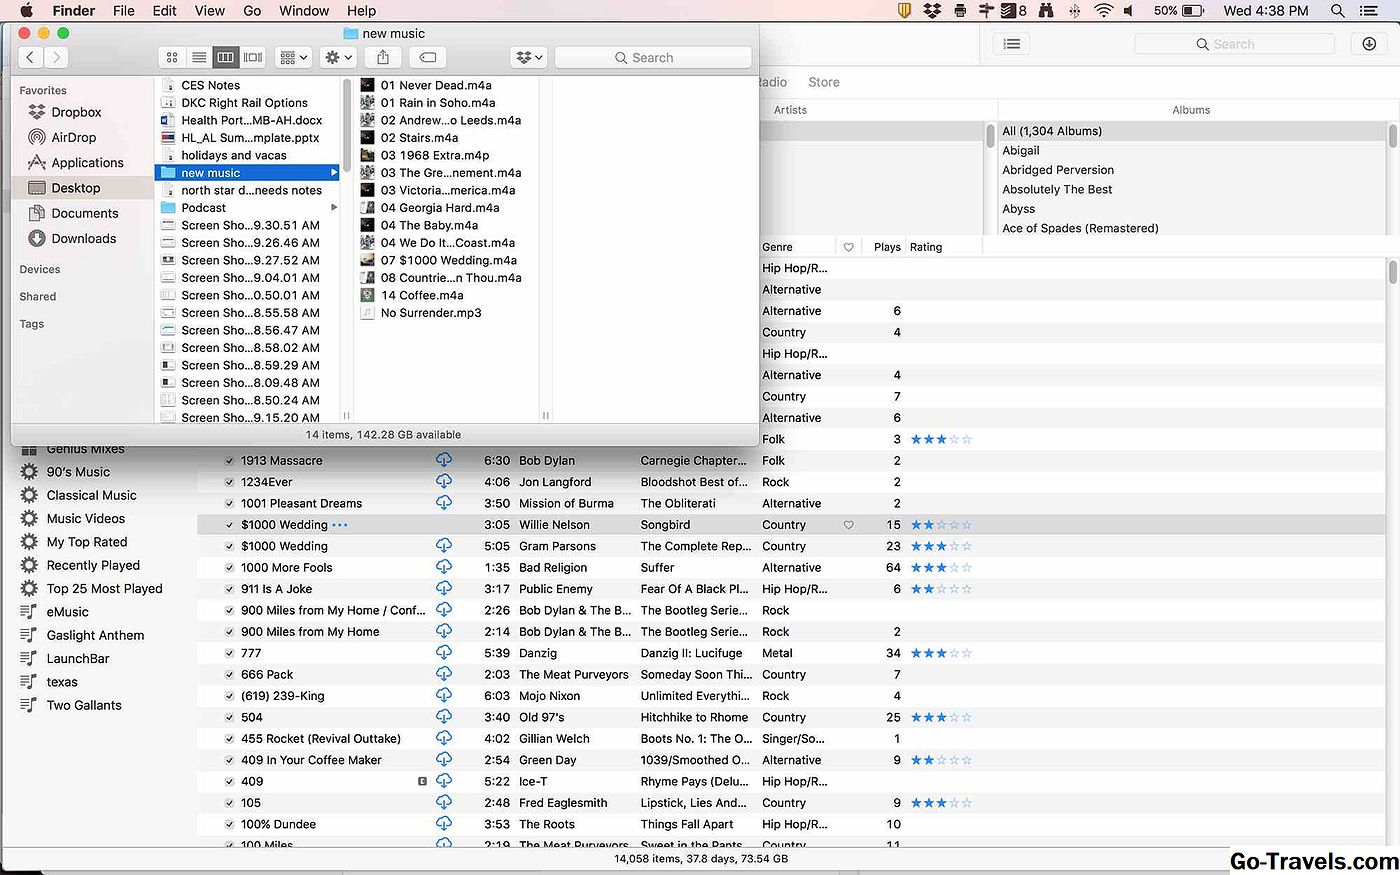Set star rating for 1000 More Fools
This screenshot has height=875, width=1400.
click(941, 568)
